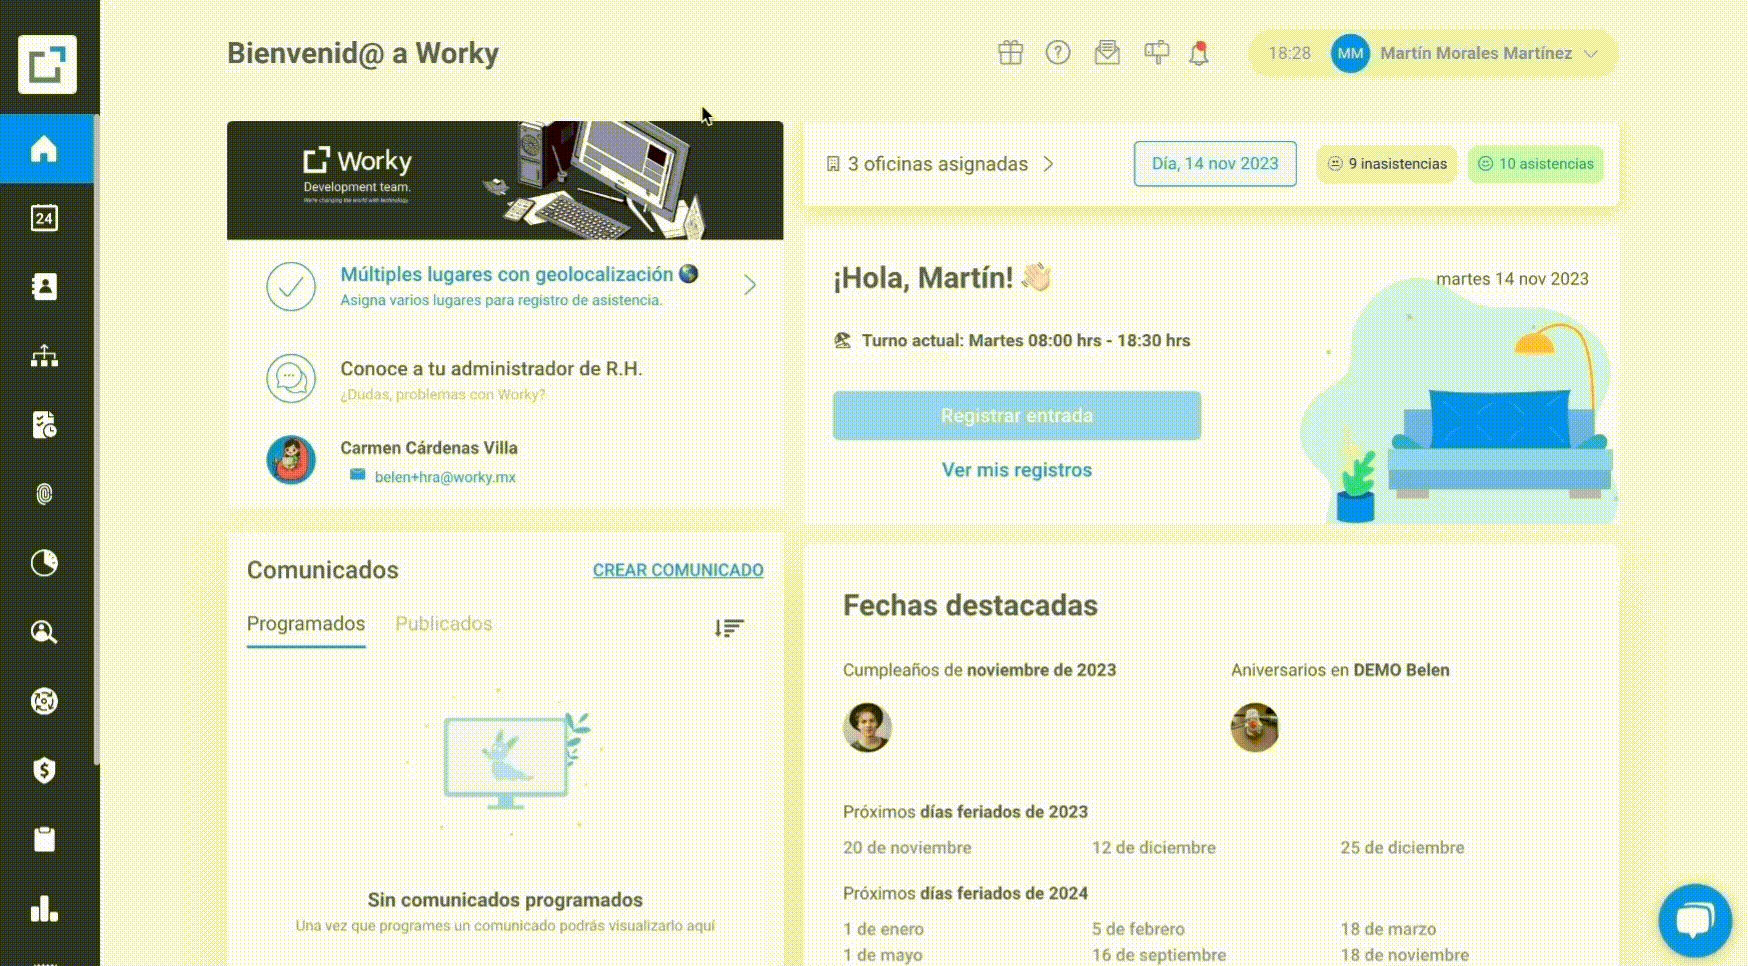Open the dollar shield payroll icon
The image size is (1748, 966).
coord(44,770)
